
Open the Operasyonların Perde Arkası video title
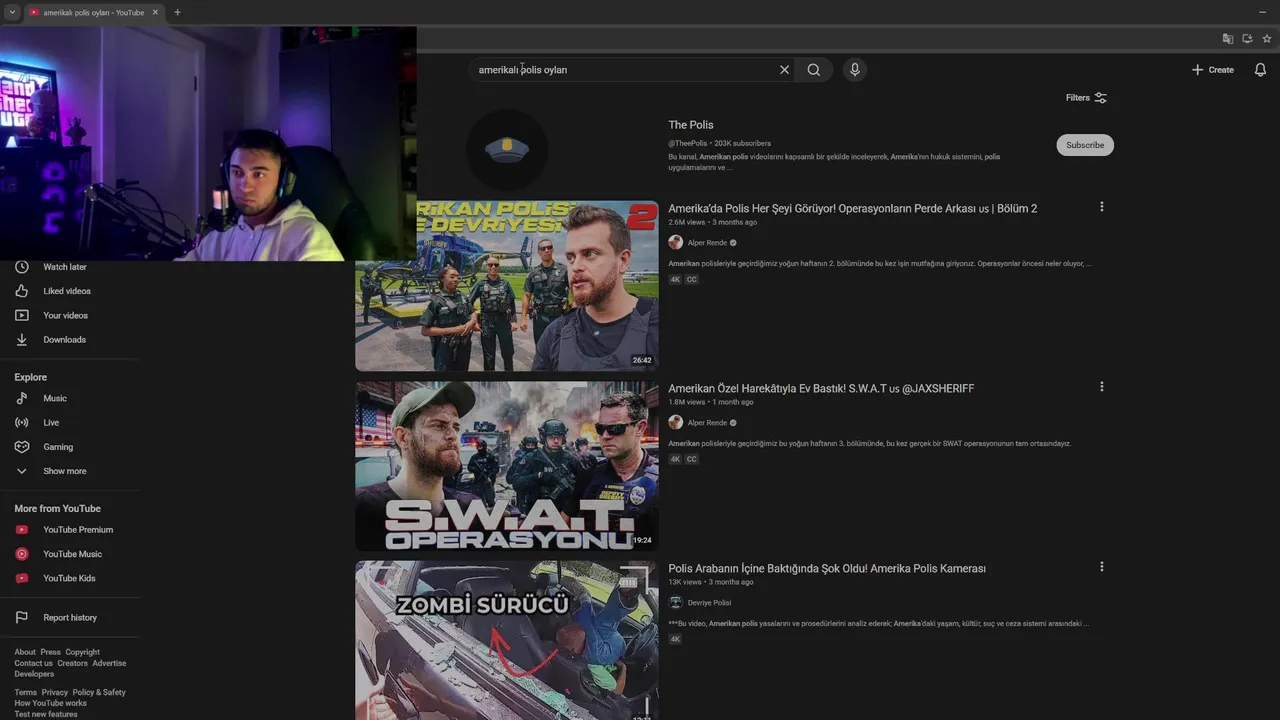(853, 208)
